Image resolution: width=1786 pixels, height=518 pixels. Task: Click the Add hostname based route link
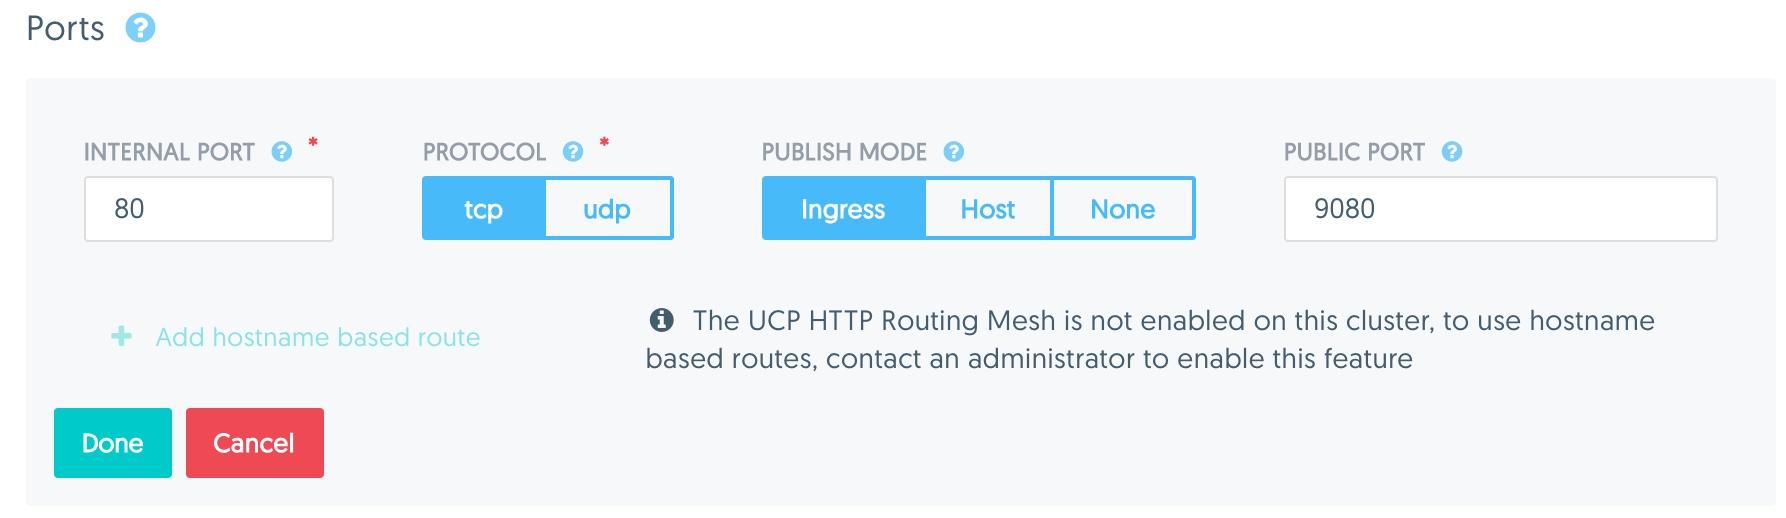(318, 337)
